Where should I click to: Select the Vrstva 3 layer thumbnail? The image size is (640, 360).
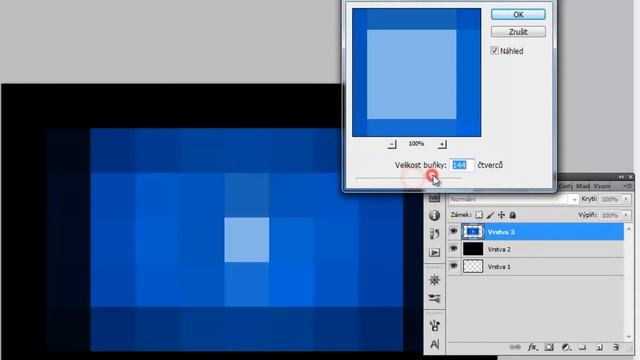[473, 232]
